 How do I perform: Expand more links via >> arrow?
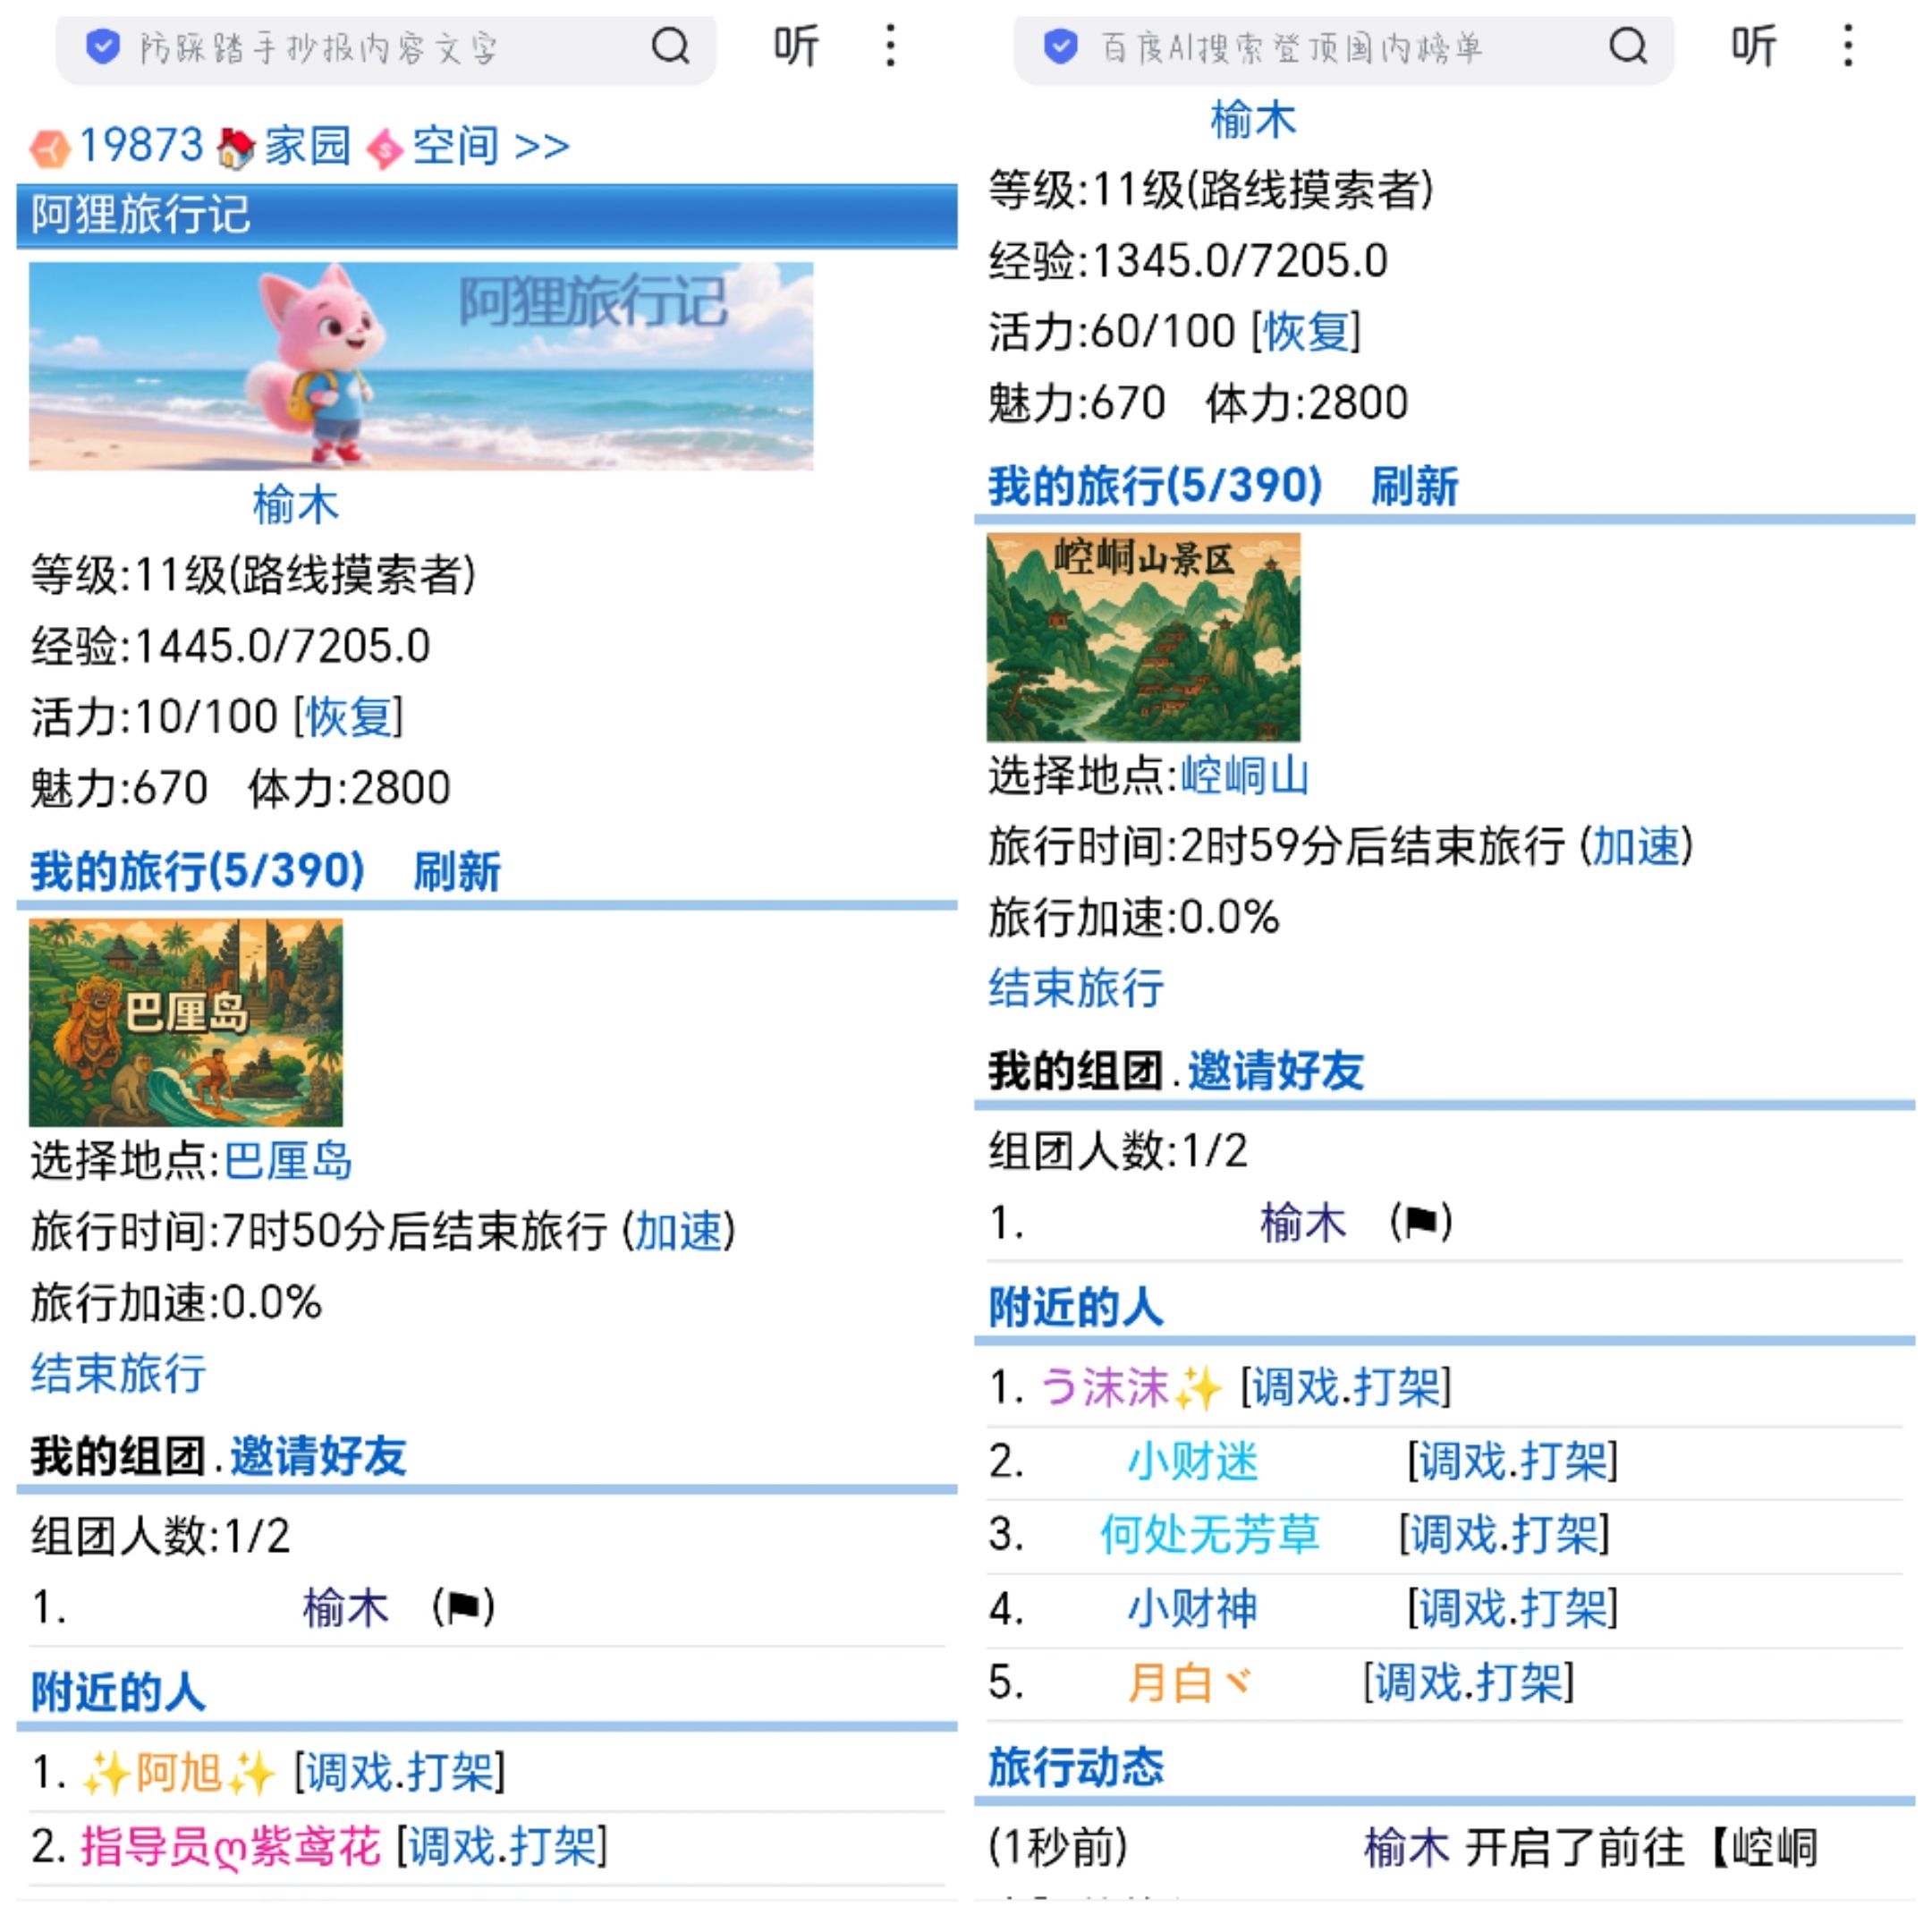click(541, 147)
